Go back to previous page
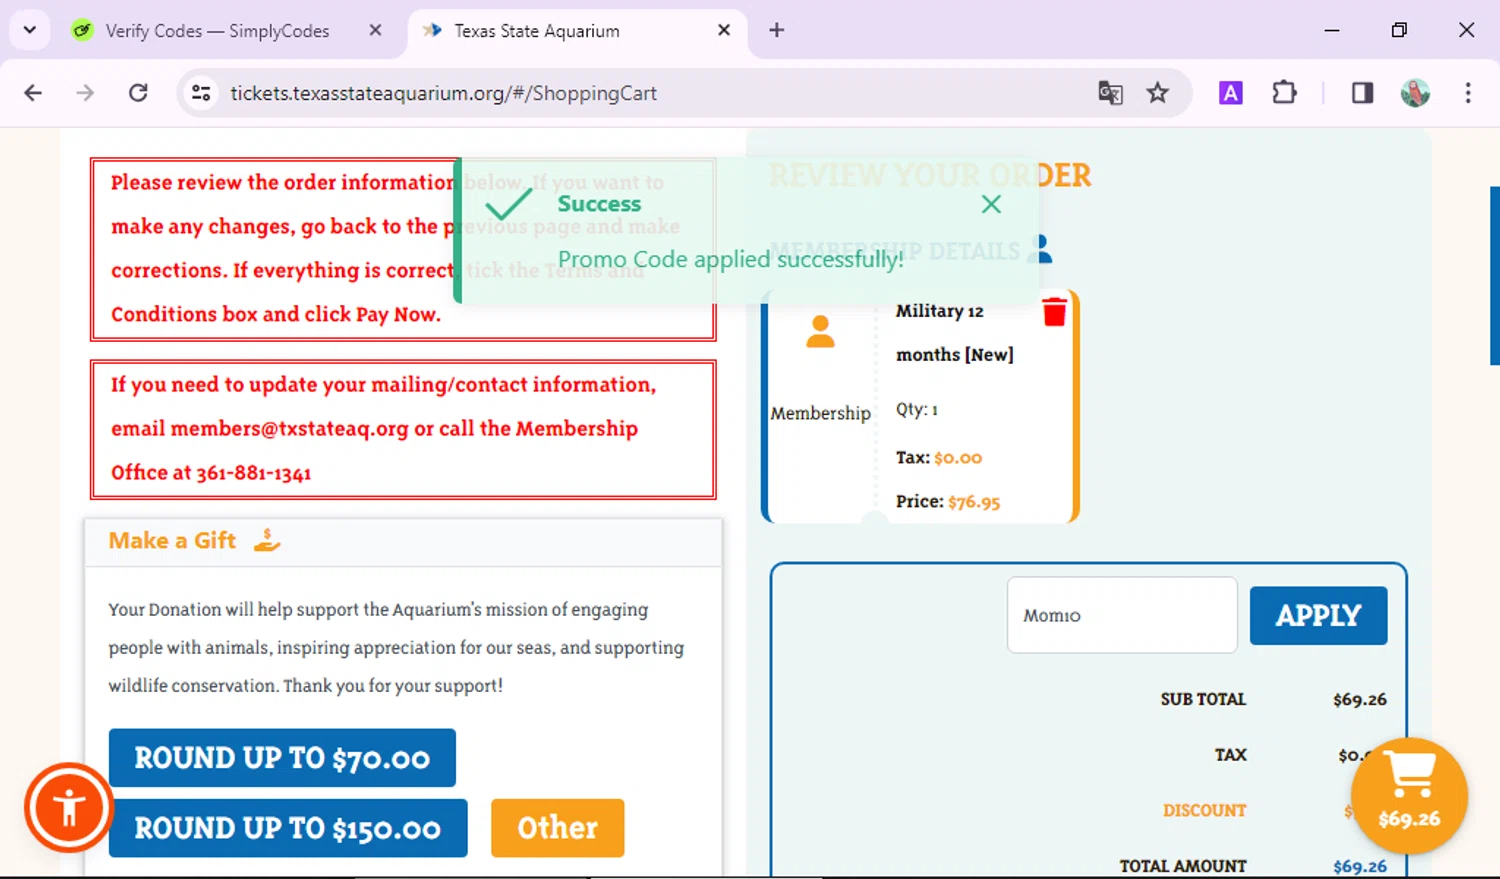The image size is (1500, 879). [33, 93]
